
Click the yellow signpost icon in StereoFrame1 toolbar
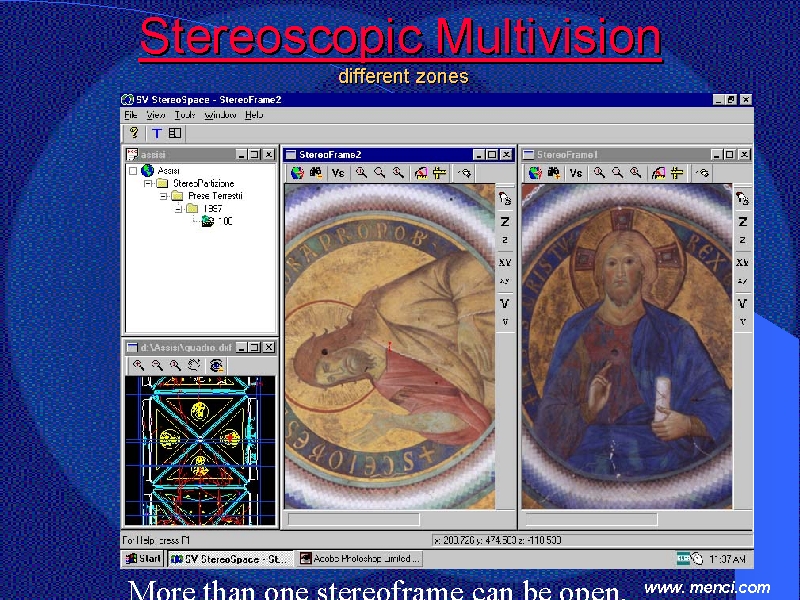(x=677, y=173)
